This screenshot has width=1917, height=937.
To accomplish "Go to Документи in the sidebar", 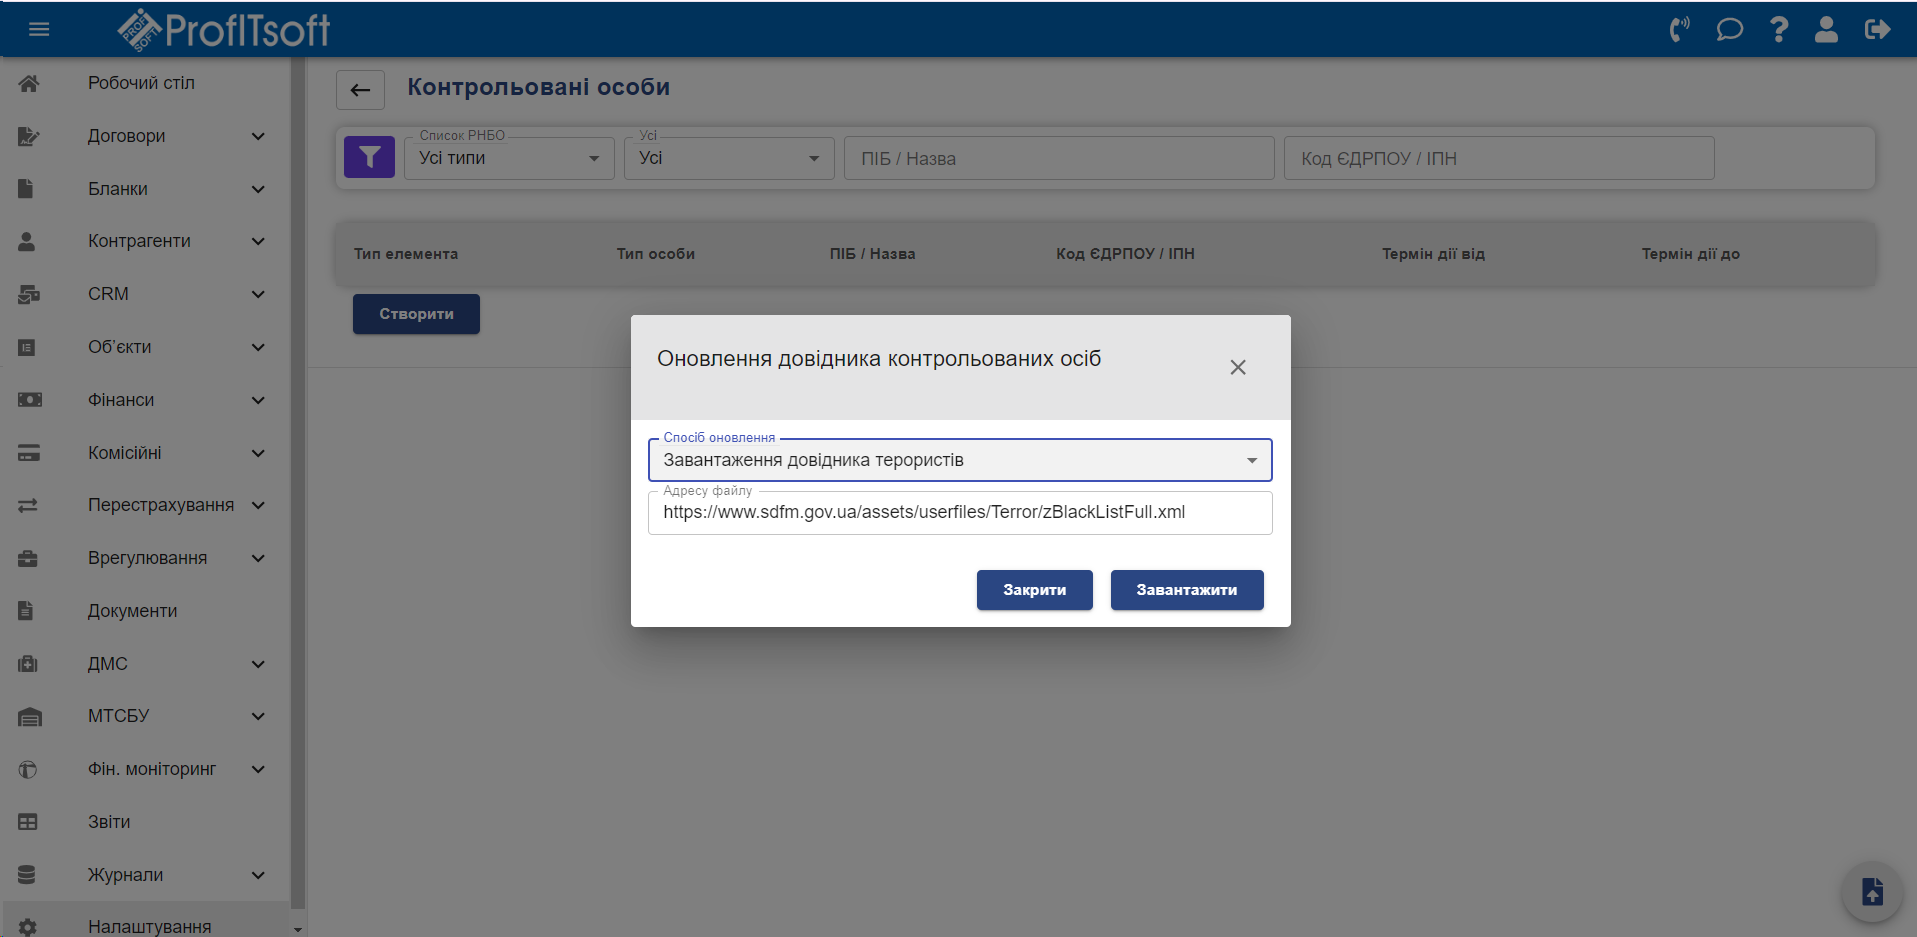I will click(x=132, y=611).
